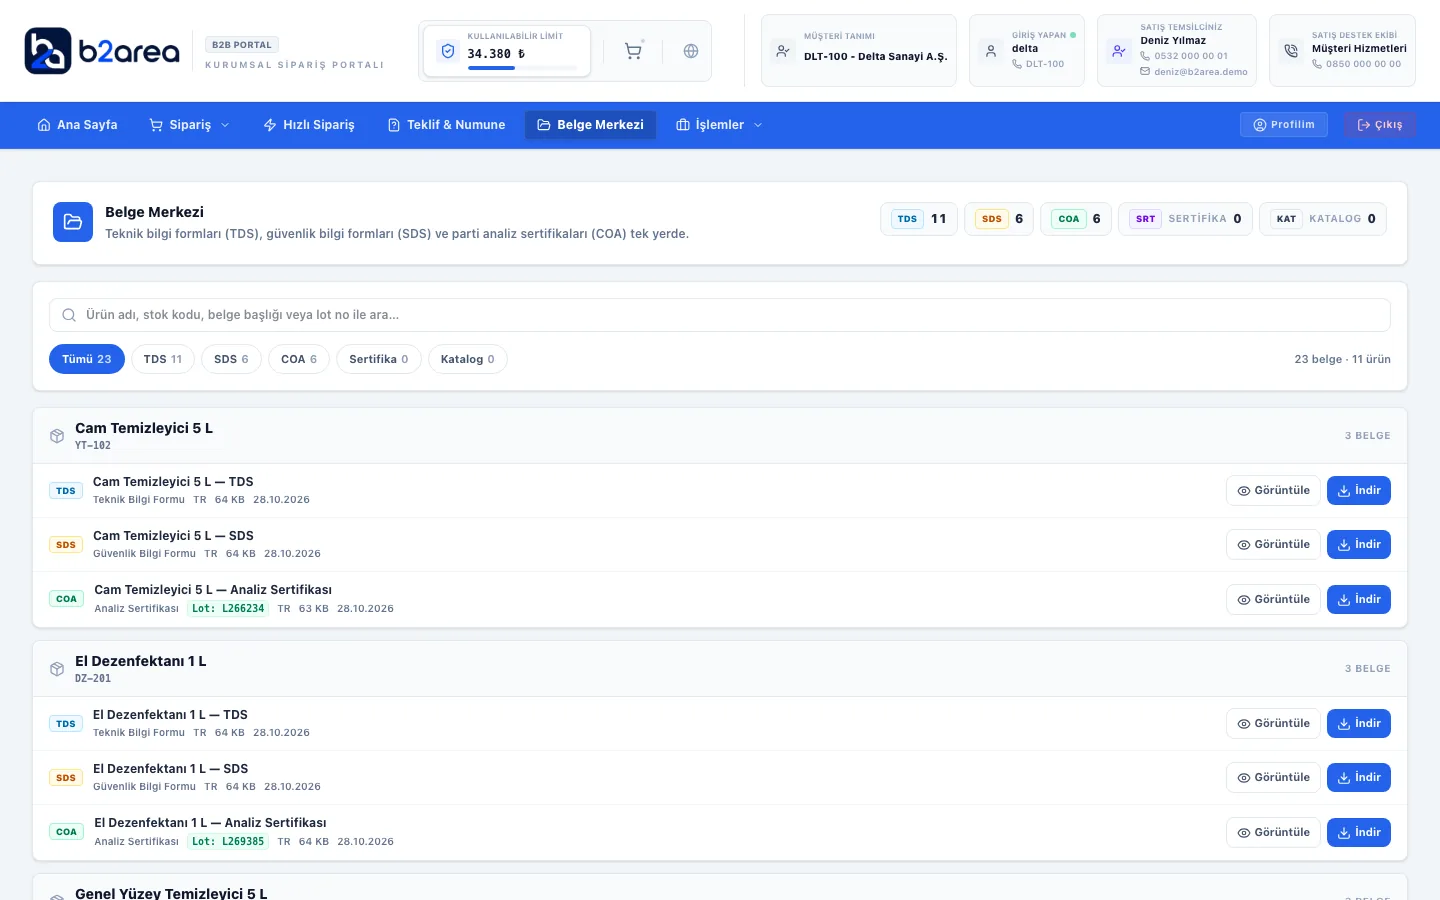
Task: Open Hızlı Sipariş menu item
Action: coord(309,125)
